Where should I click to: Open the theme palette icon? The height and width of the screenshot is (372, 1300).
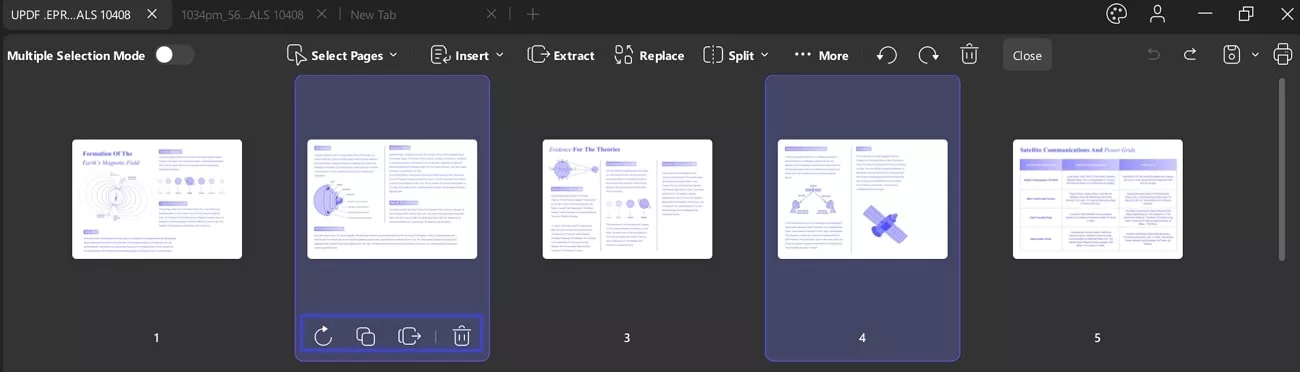(x=1116, y=14)
